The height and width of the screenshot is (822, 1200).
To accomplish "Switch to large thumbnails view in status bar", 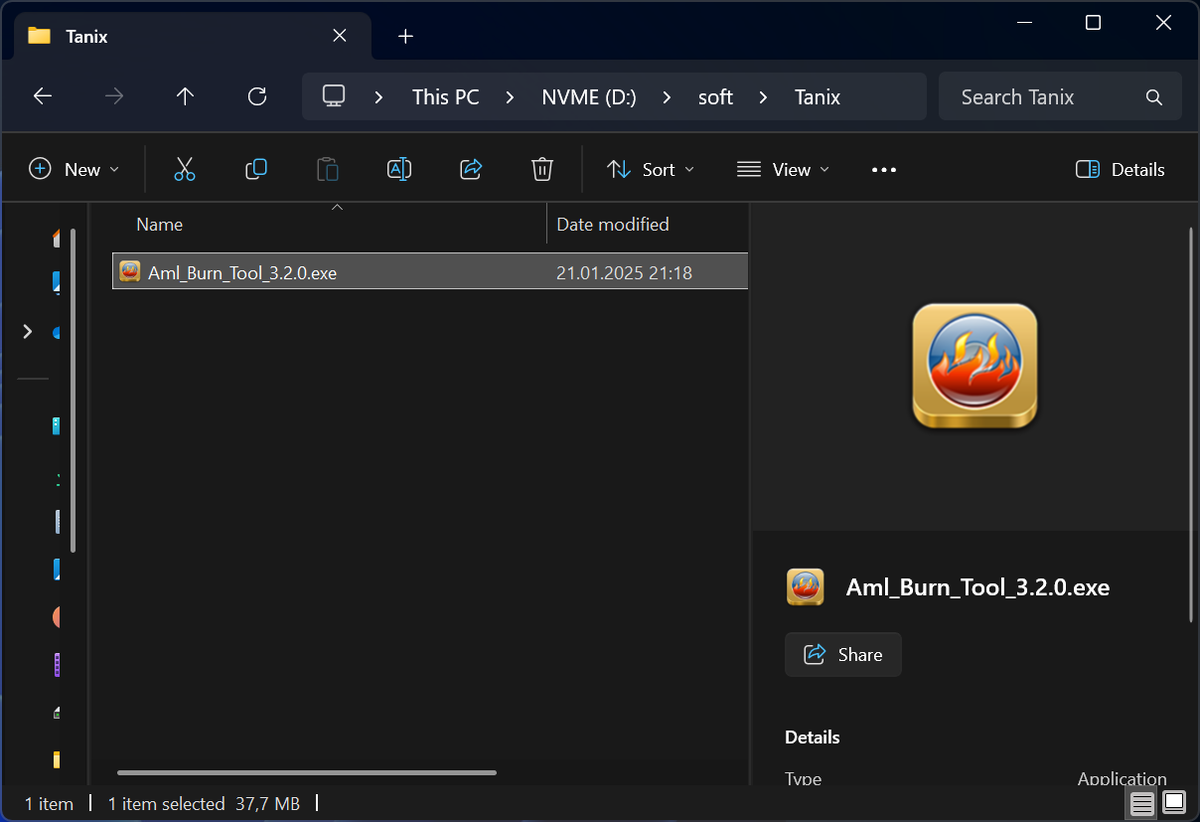I will coord(1174,803).
